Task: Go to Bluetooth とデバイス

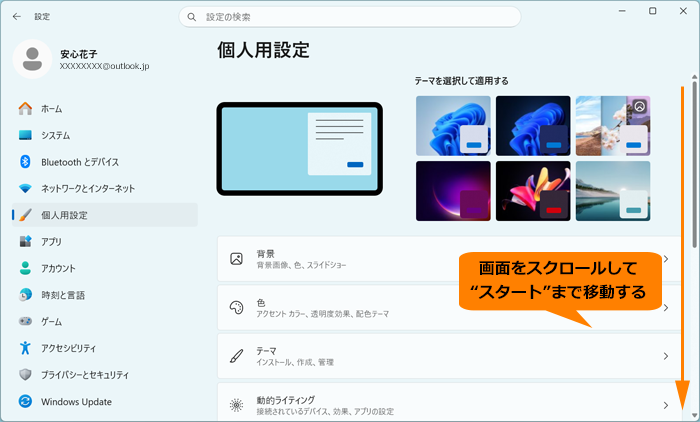Action: [x=104, y=162]
